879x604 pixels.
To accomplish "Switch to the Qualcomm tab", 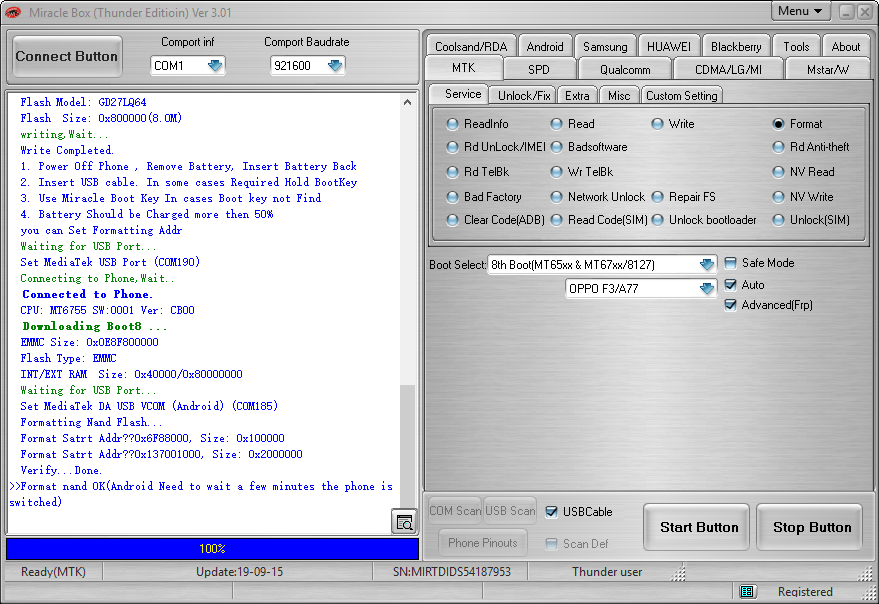I will click(625, 70).
